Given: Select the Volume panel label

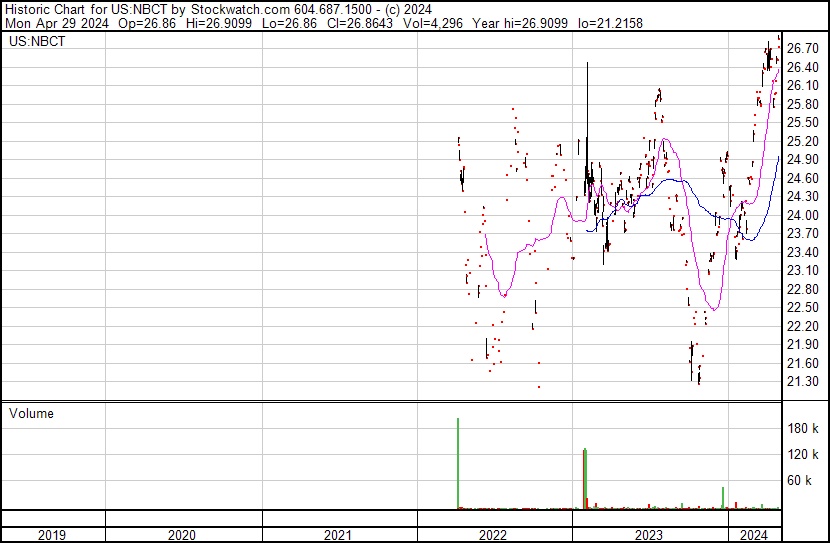Looking at the screenshot, I should tap(31, 413).
